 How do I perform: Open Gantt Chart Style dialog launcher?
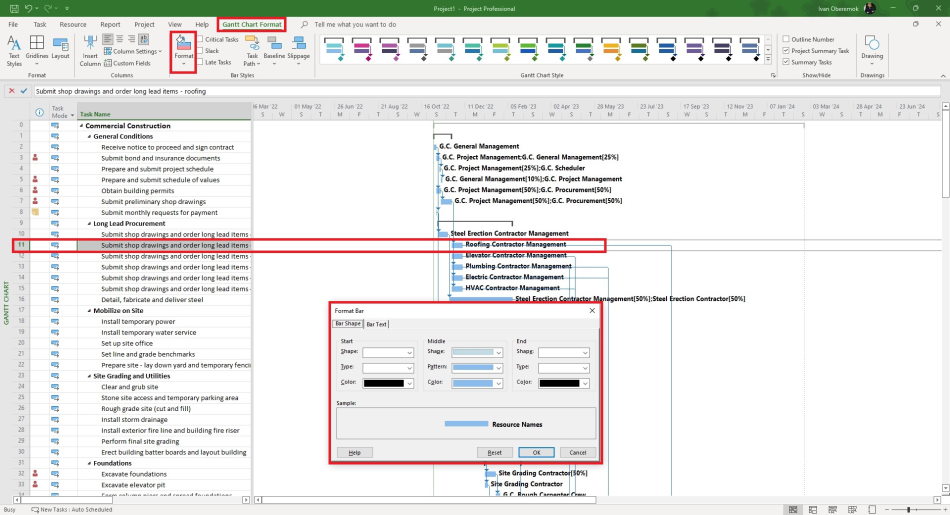tap(773, 76)
